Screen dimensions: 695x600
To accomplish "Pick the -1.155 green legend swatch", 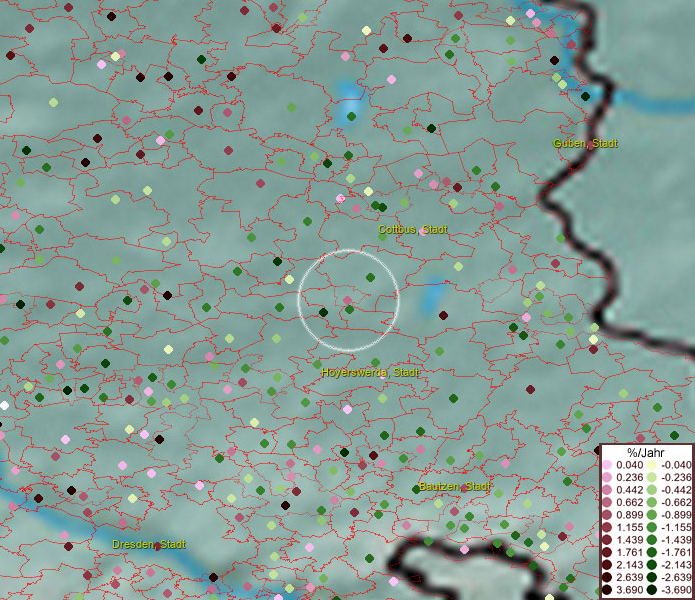I will (650, 525).
